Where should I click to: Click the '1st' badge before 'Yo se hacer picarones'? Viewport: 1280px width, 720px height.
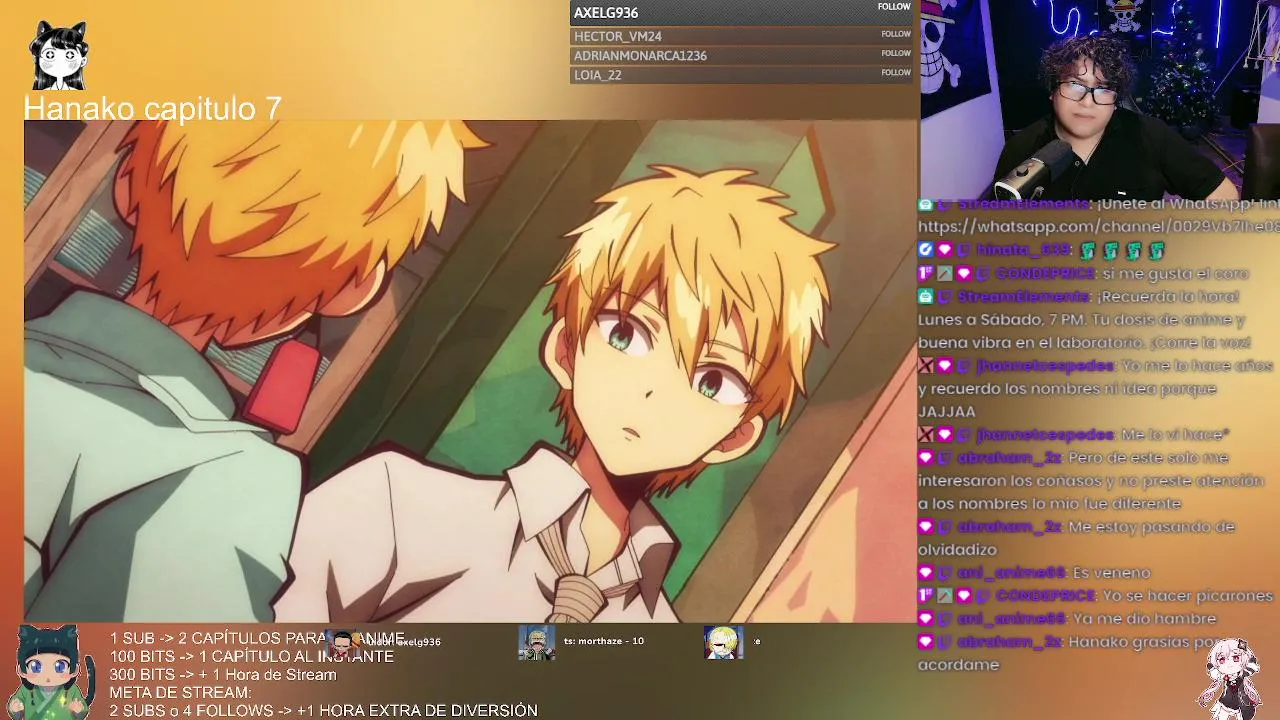pos(926,595)
